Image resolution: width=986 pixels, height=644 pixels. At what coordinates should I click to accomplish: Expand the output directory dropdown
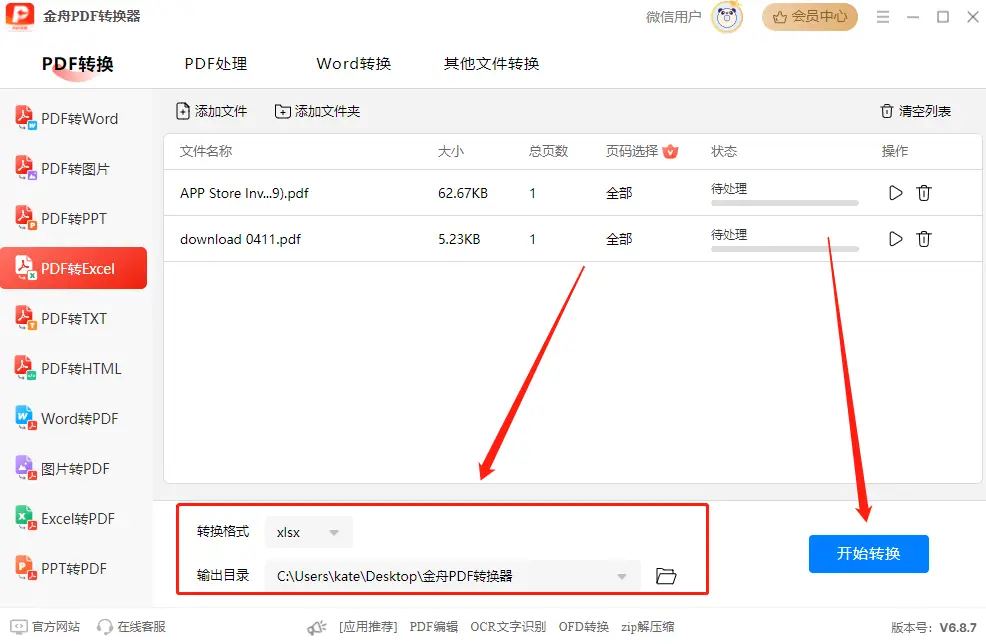622,575
